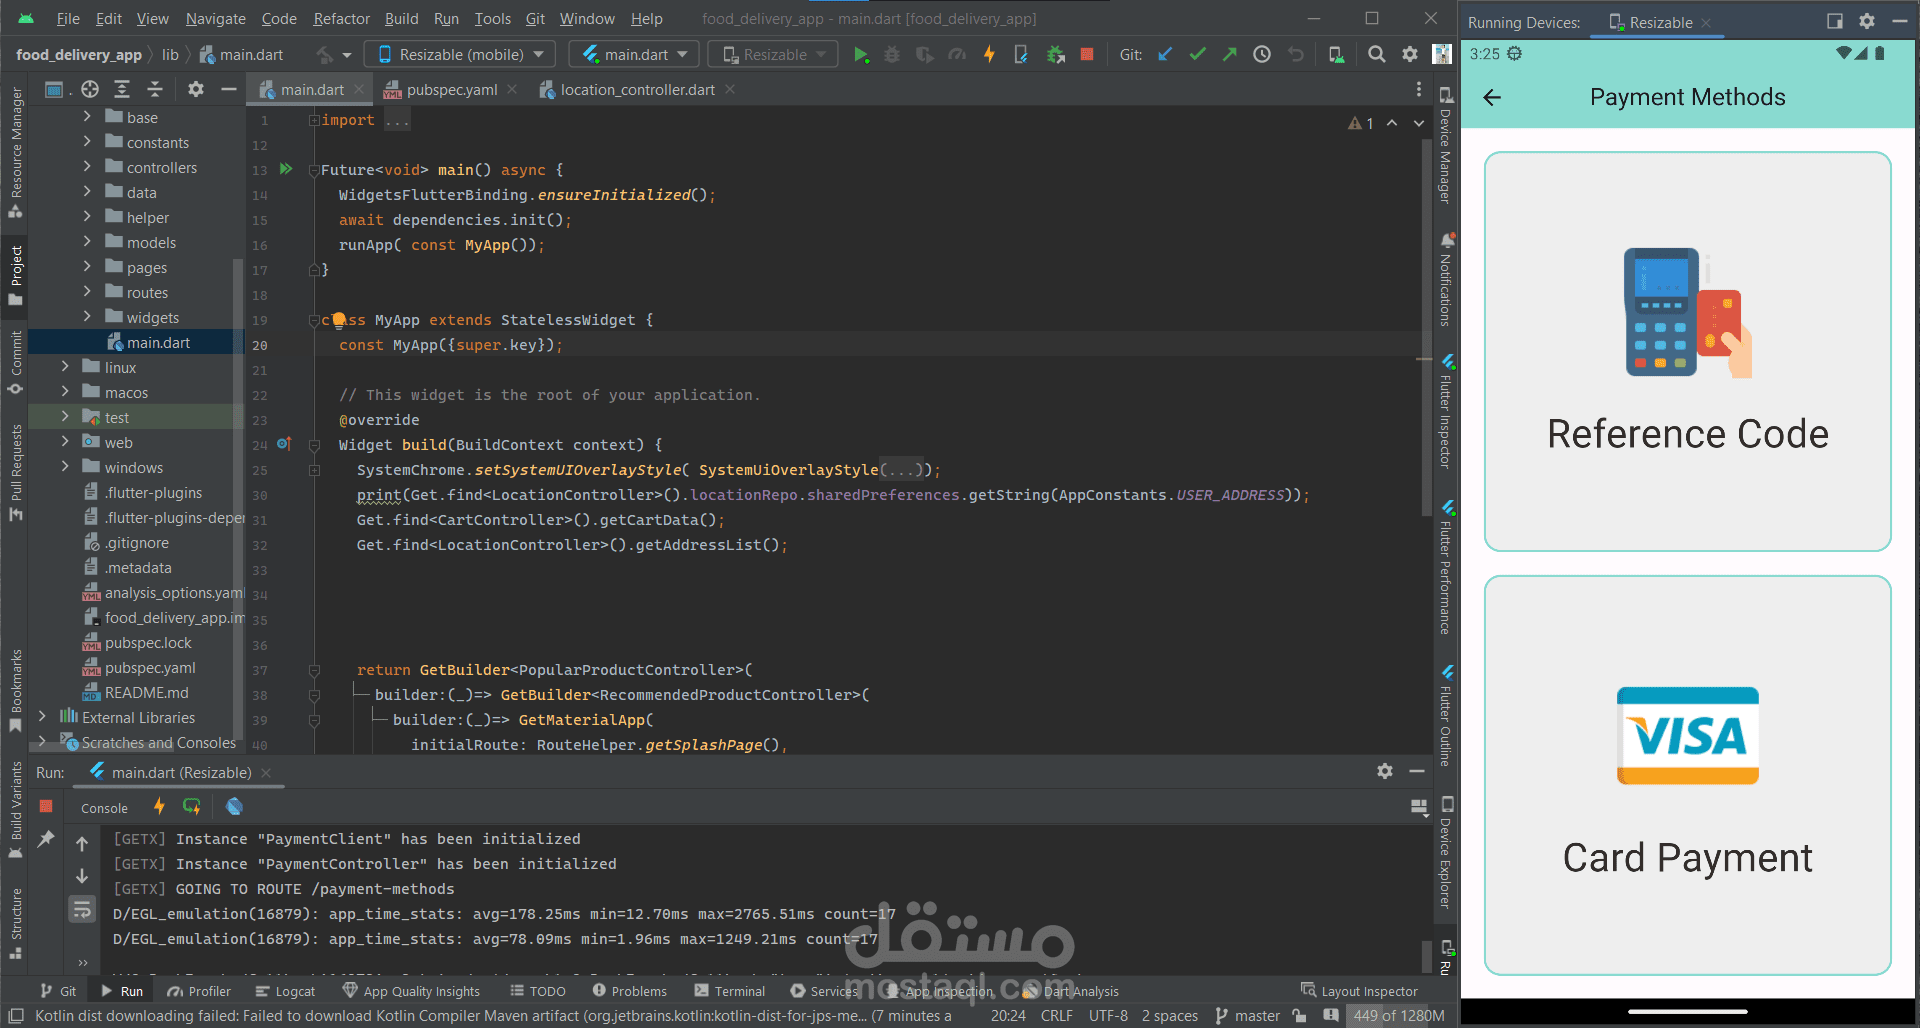Go back using the Payment Methods arrow in the emulator
This screenshot has width=1920, height=1028.
coord(1492,97)
